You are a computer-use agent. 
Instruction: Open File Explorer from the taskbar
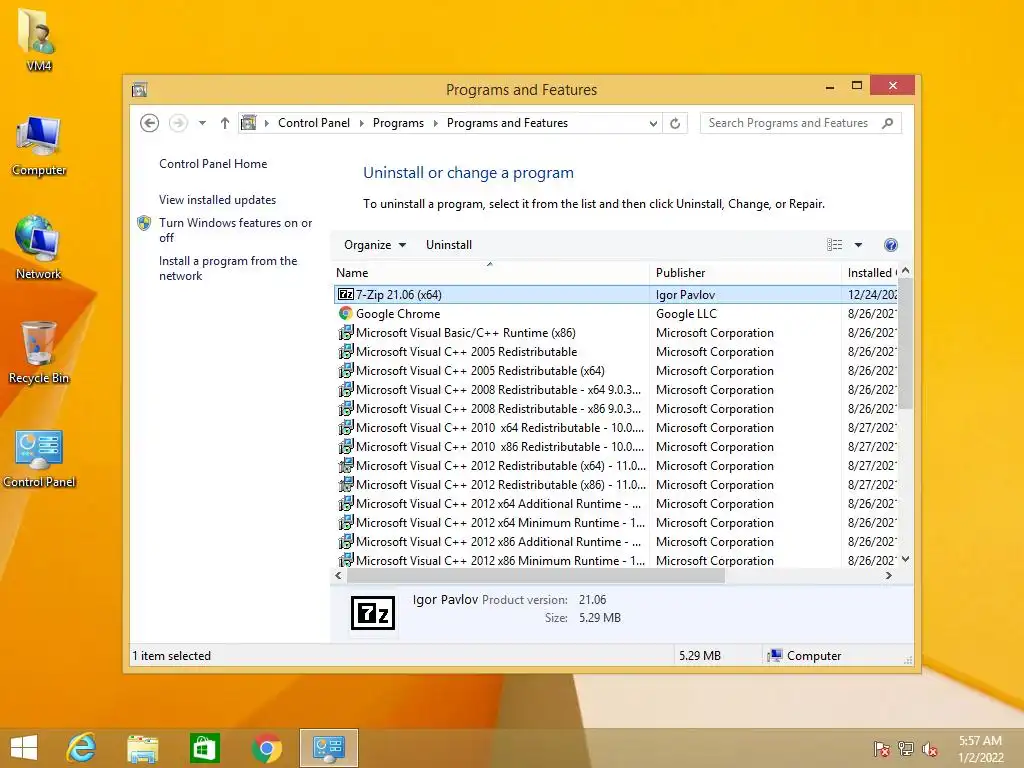143,748
